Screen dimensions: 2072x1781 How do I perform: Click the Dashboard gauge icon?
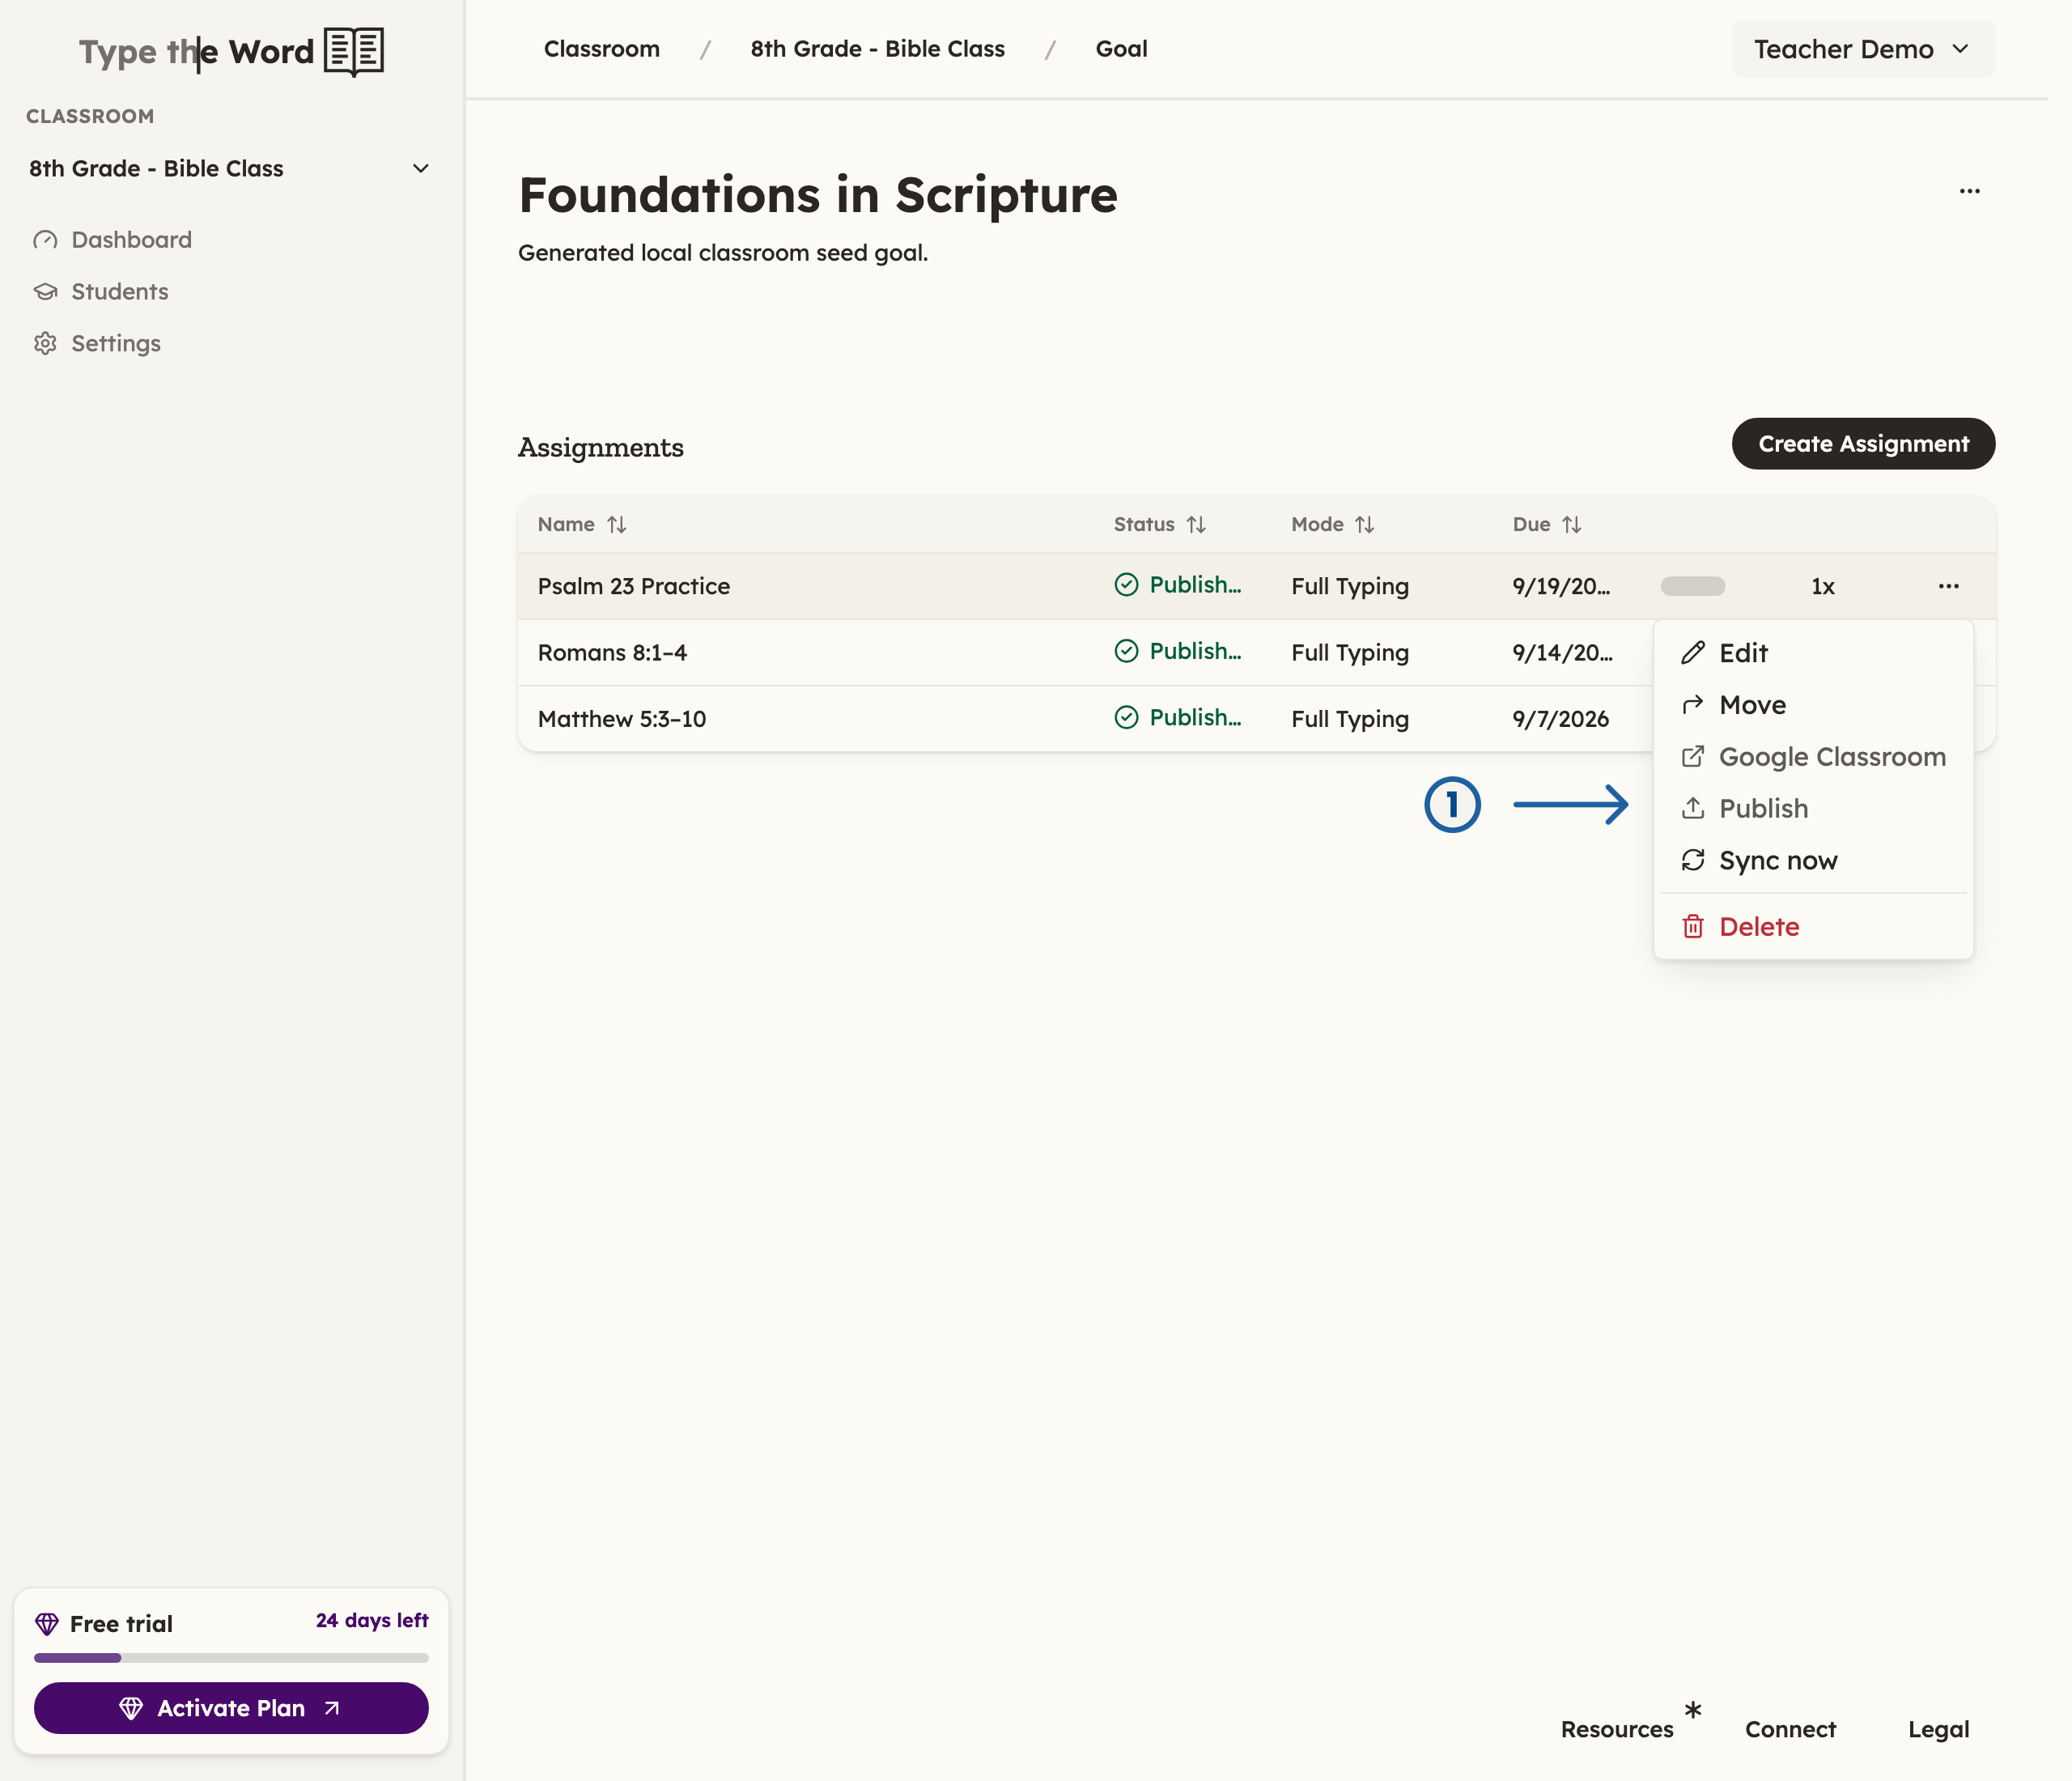point(45,240)
